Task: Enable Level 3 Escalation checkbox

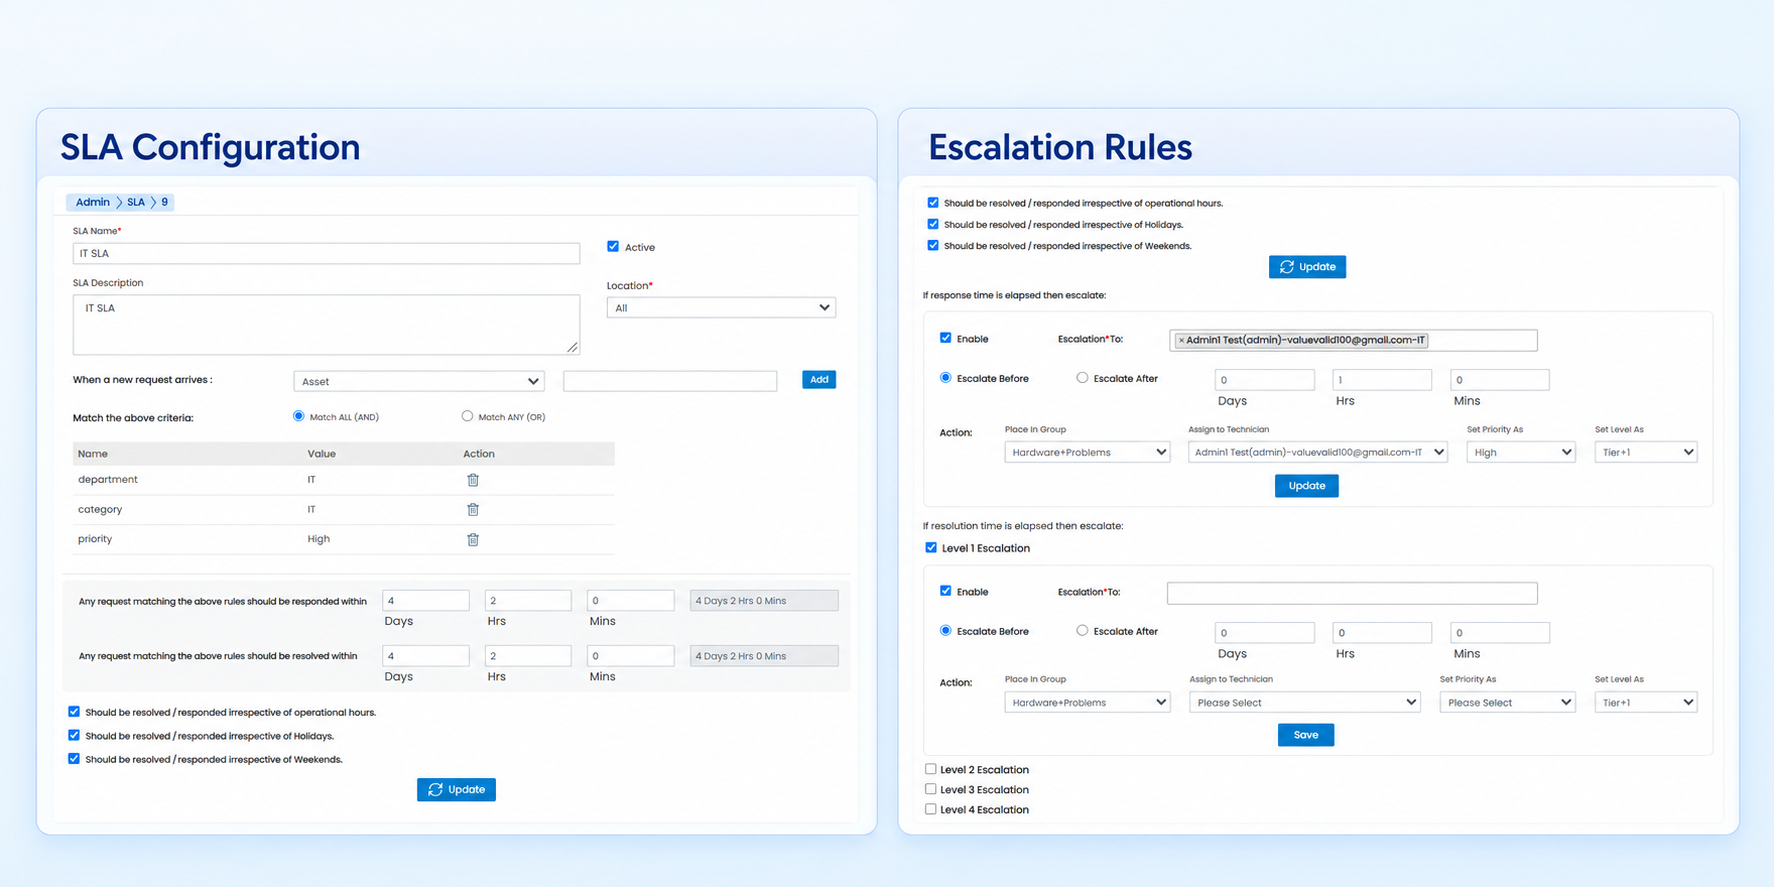Action: tap(931, 789)
